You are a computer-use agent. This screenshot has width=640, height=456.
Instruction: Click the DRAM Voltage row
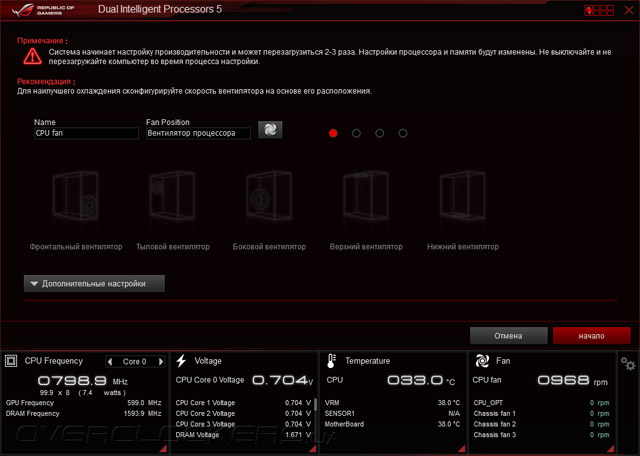point(243,435)
